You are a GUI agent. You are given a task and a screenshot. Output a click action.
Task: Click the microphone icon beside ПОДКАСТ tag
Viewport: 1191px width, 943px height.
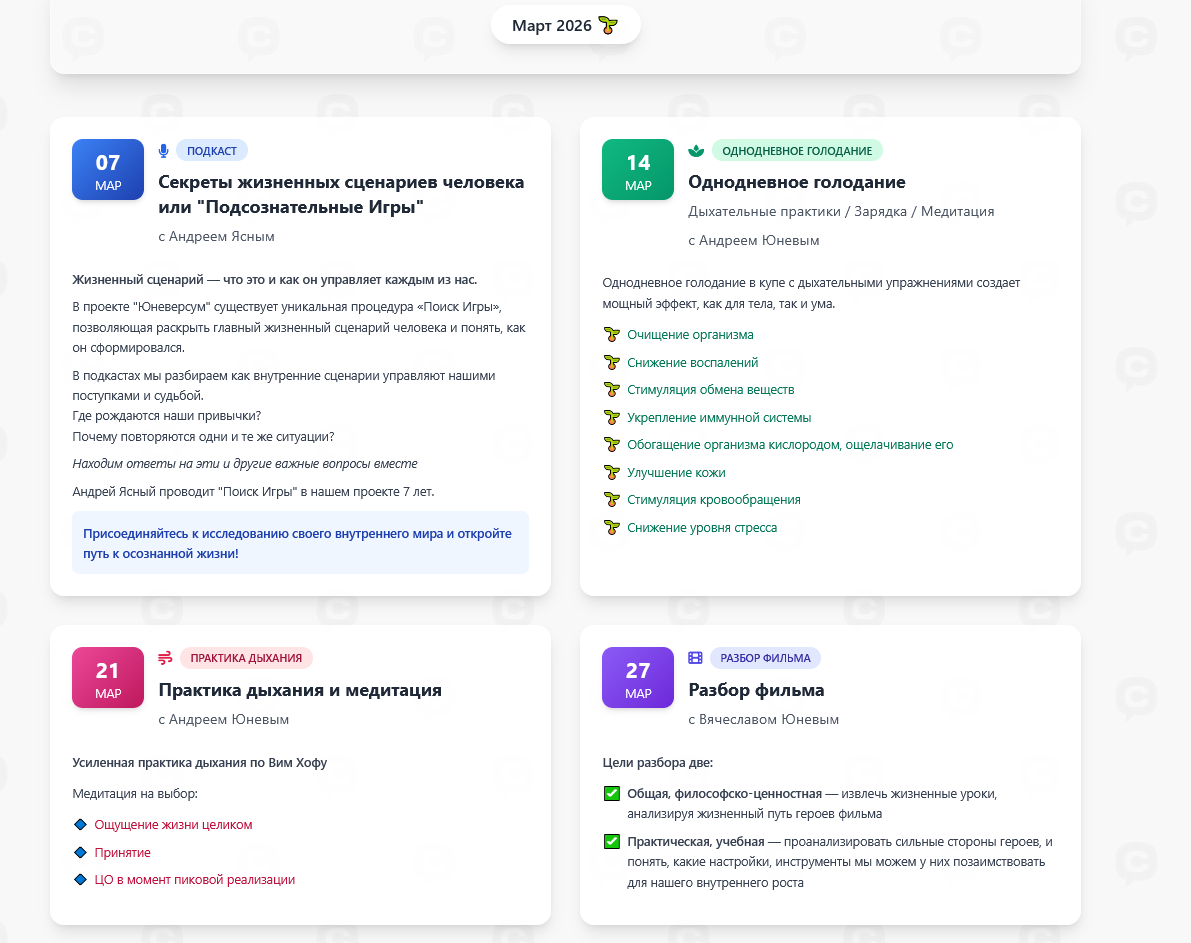pyautogui.click(x=164, y=151)
